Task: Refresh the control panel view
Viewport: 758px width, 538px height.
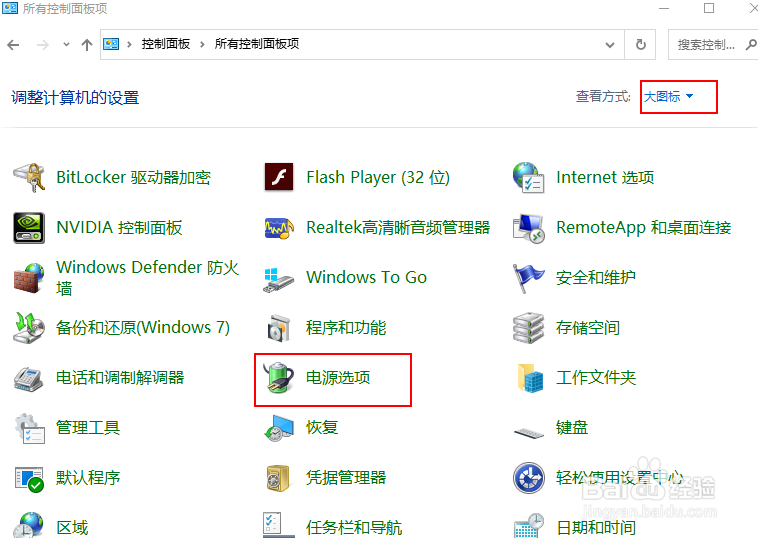Action: click(x=641, y=44)
